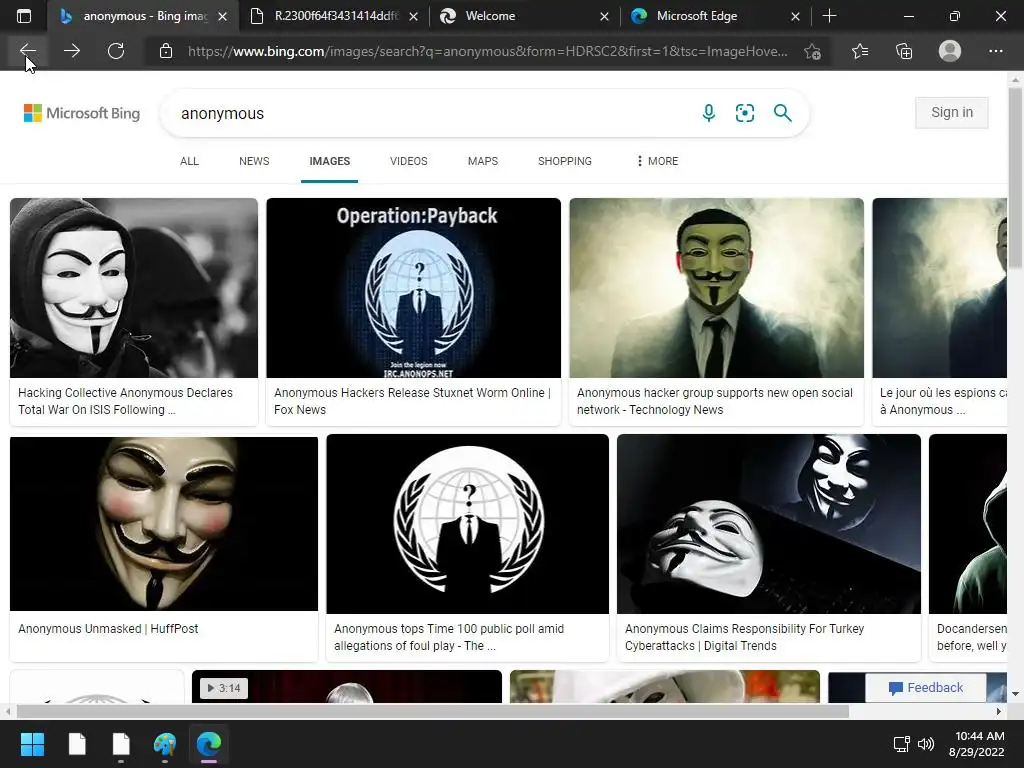Open the Favorites list icon
The image size is (1024, 768).
(860, 51)
